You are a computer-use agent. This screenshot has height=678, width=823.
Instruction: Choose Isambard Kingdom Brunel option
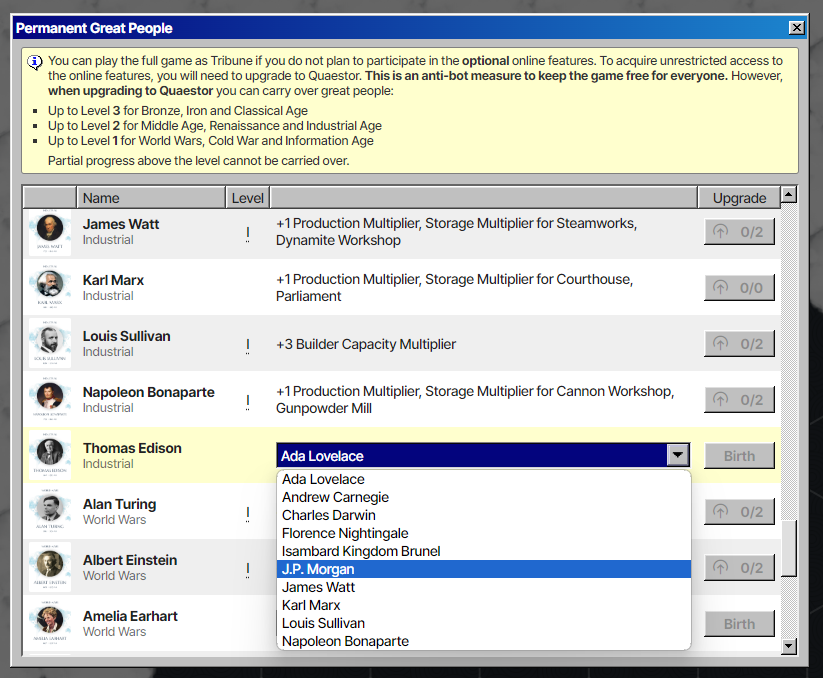(x=483, y=552)
